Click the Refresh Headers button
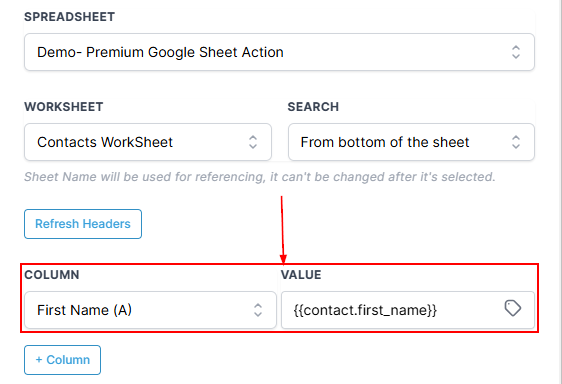The image size is (562, 384). [x=83, y=224]
